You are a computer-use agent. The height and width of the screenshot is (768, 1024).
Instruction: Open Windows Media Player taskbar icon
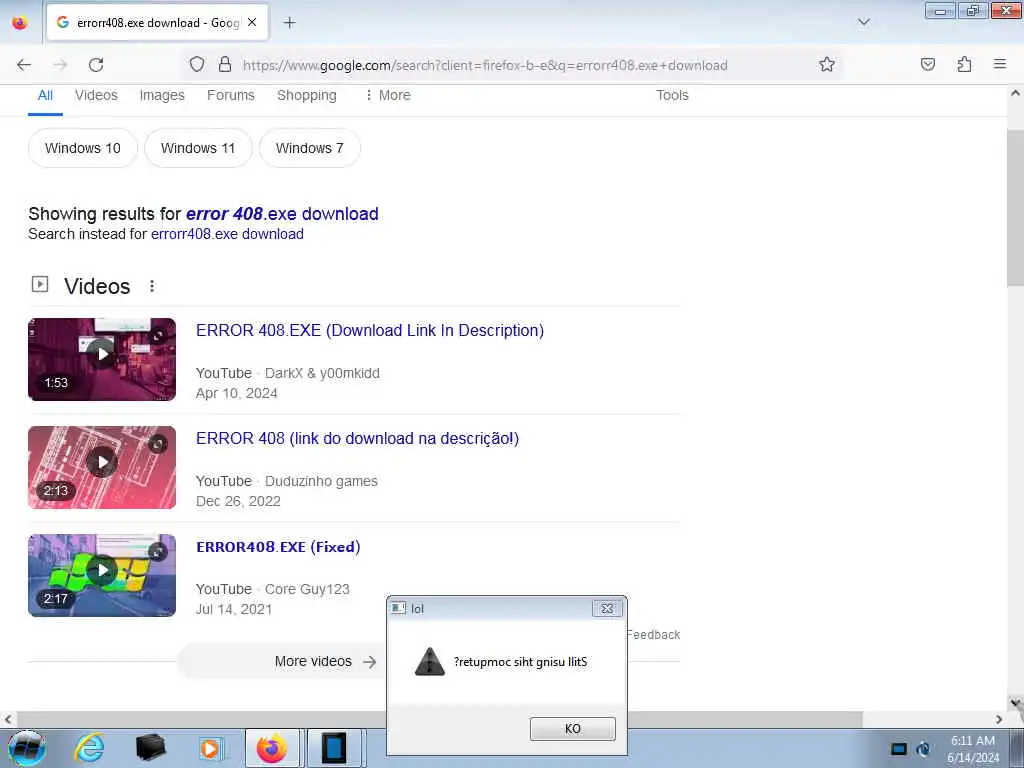tap(210, 748)
